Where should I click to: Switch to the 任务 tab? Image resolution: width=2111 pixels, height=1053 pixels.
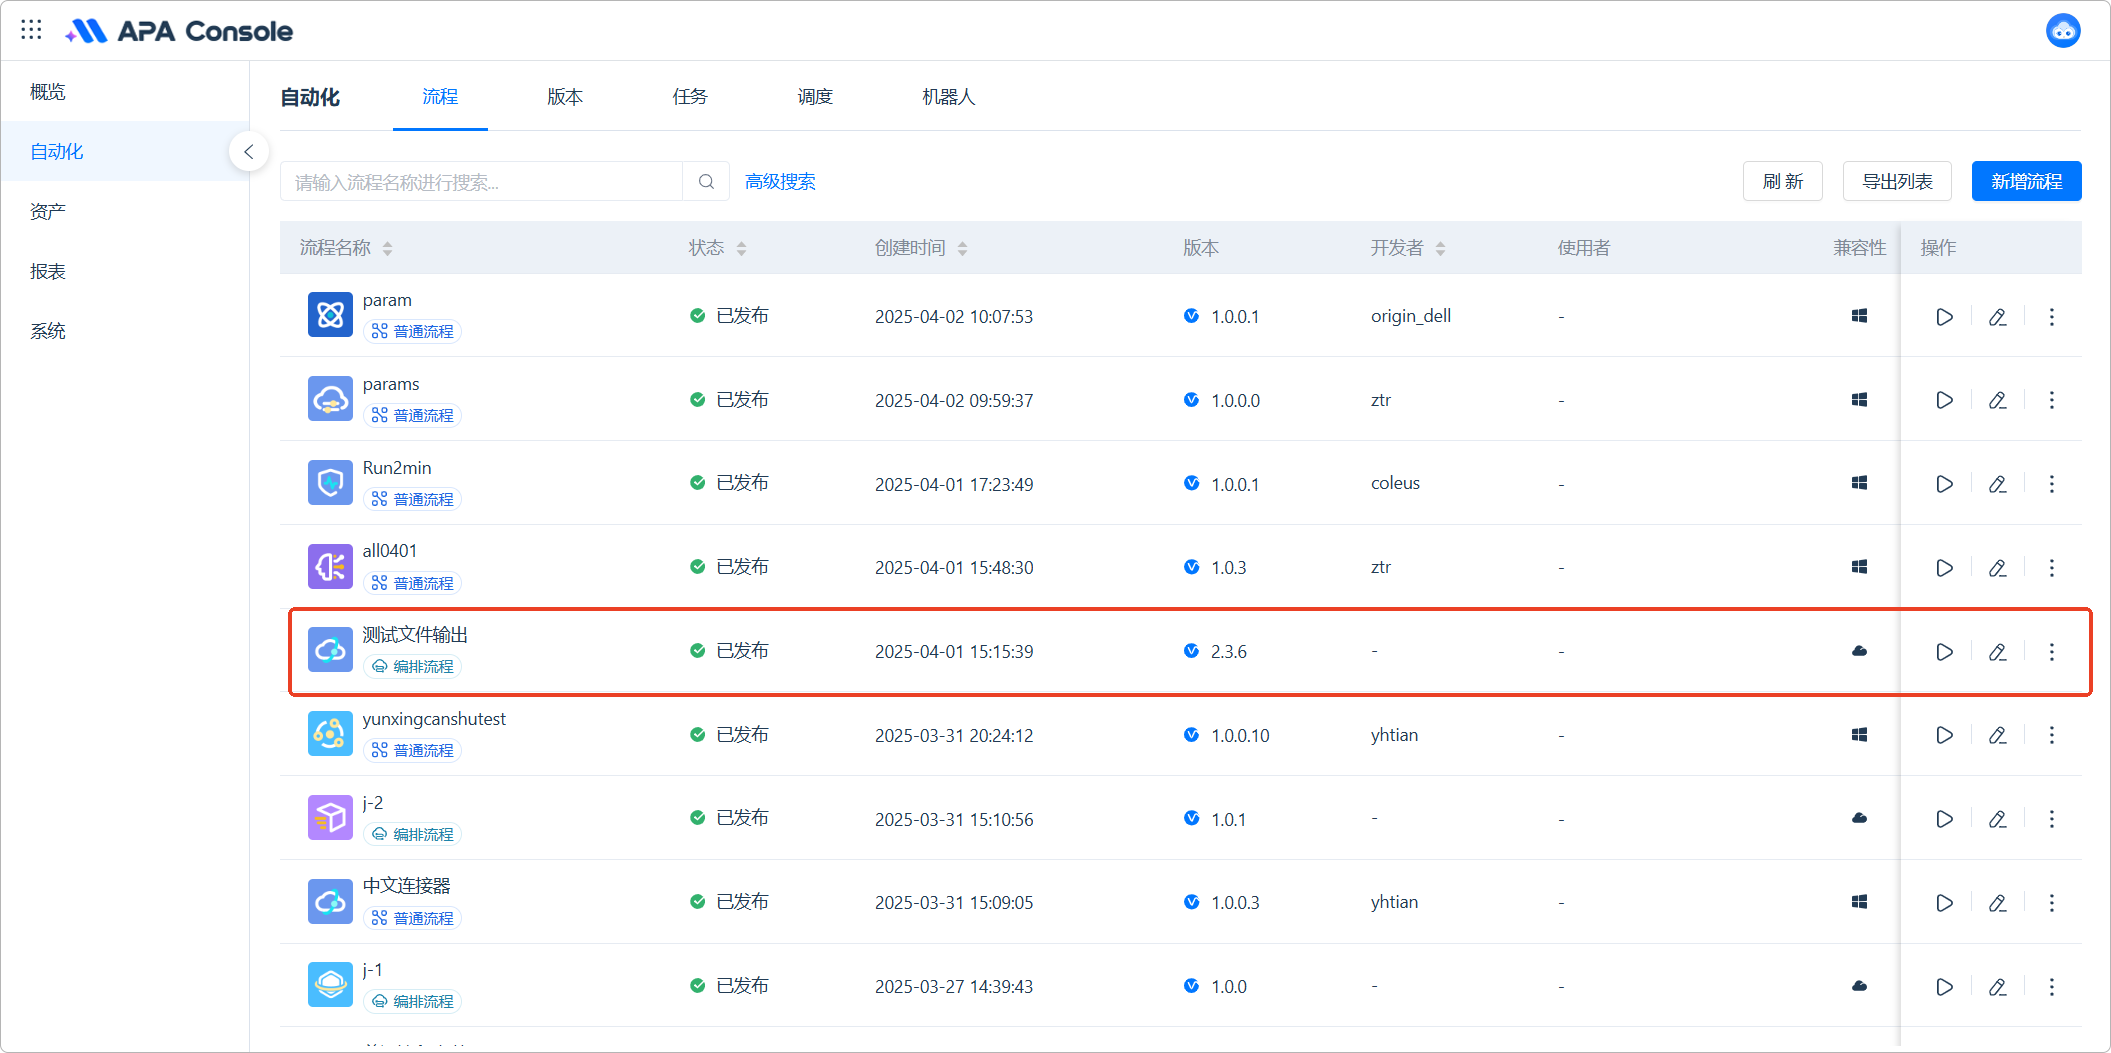click(690, 97)
